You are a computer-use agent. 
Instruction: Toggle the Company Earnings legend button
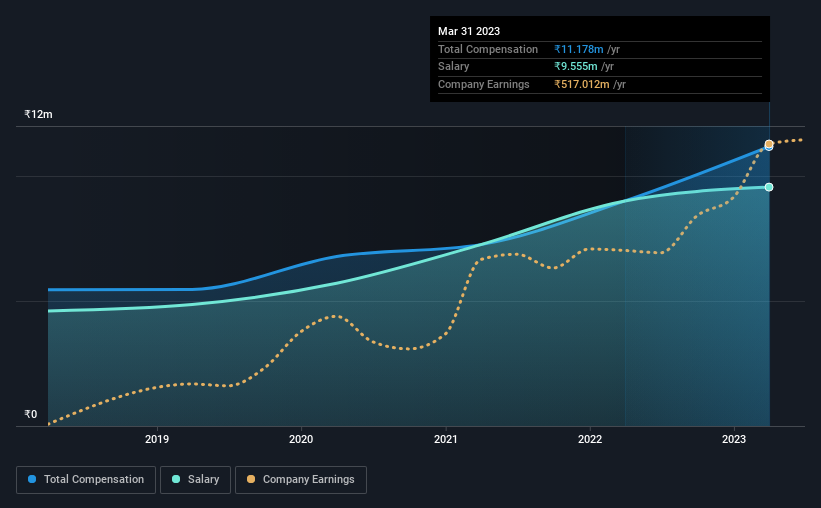point(301,480)
